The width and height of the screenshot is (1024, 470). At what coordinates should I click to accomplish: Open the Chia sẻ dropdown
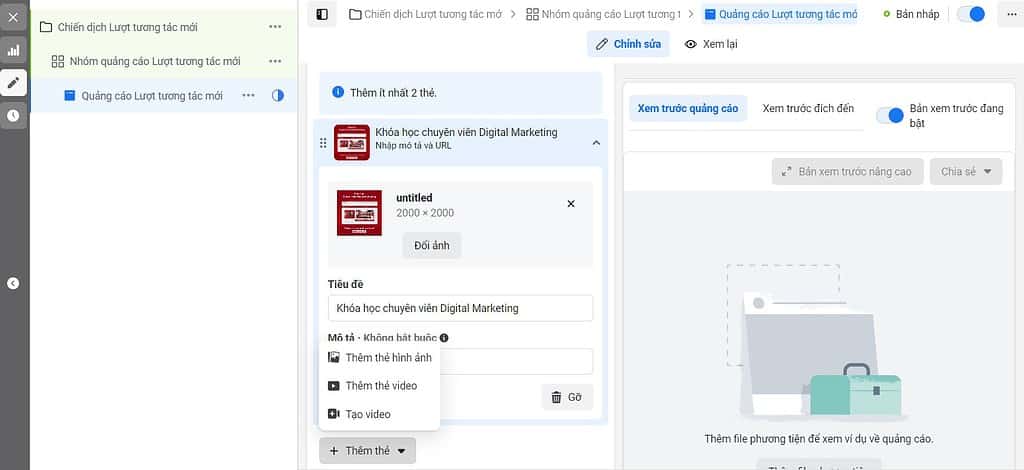click(966, 172)
